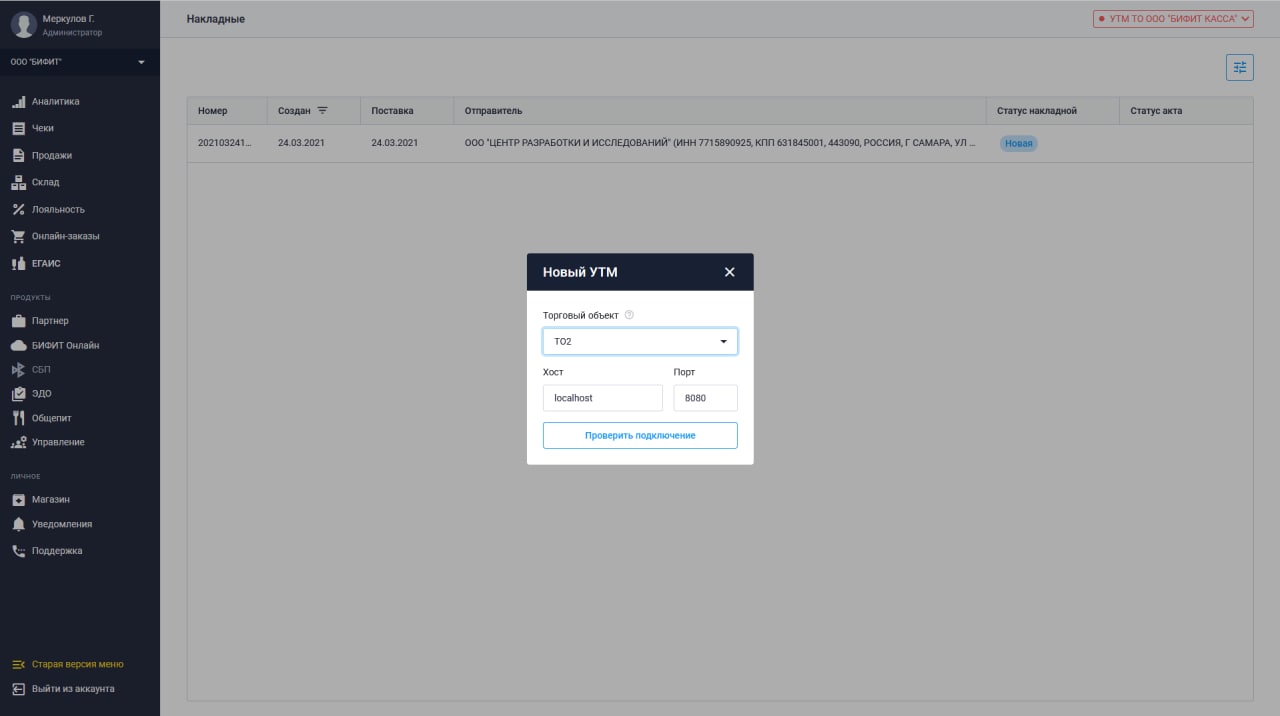
Task: Click the user avatar for Меркулов Г.
Action: coord(24,24)
